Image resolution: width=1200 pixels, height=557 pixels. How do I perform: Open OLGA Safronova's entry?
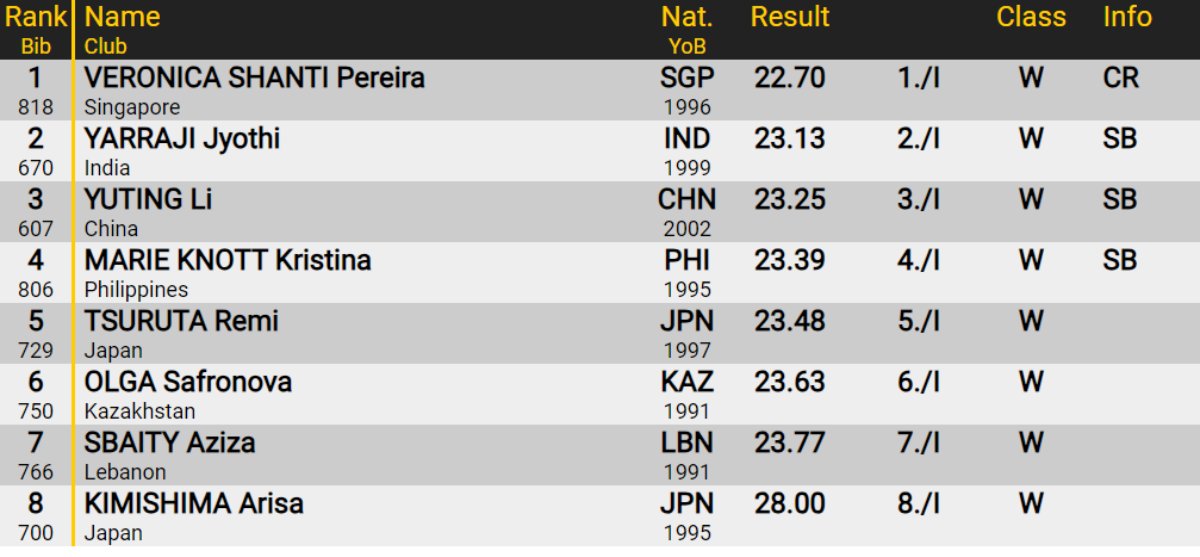coord(188,383)
